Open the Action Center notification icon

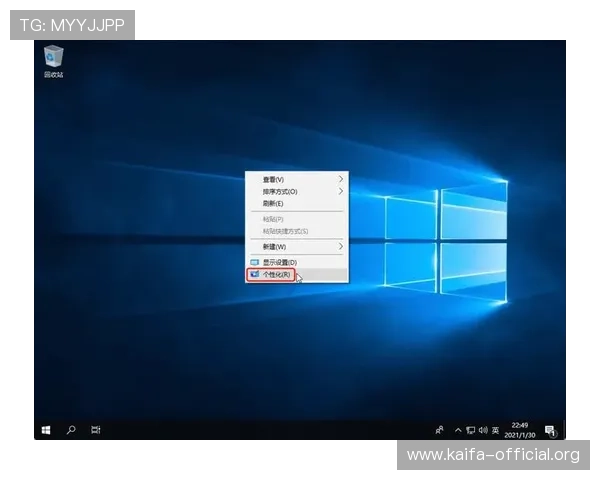(x=550, y=431)
